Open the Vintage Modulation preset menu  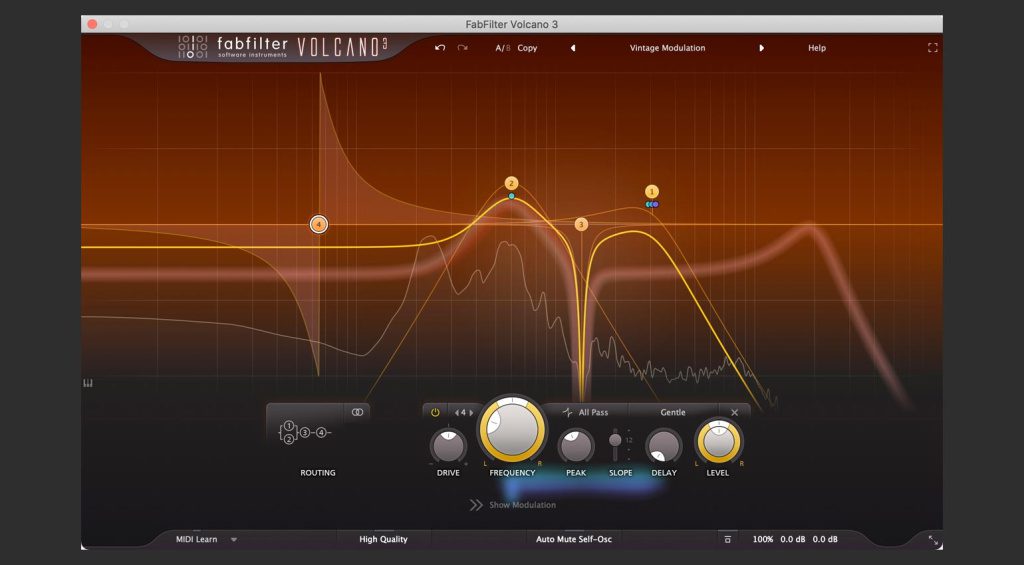click(x=667, y=48)
